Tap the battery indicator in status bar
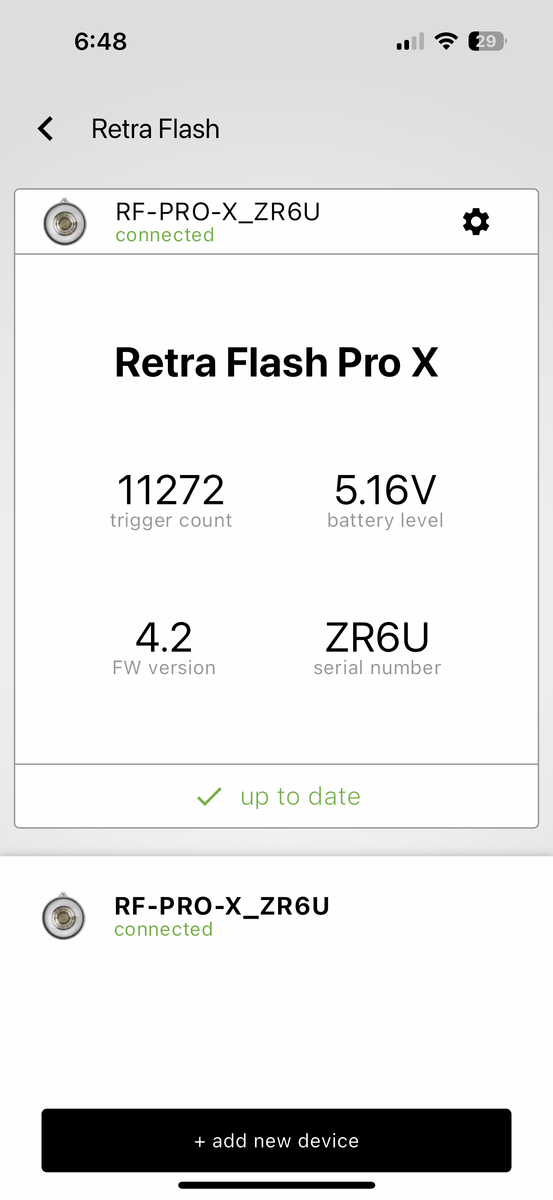The height and width of the screenshot is (1200, 553). click(488, 42)
